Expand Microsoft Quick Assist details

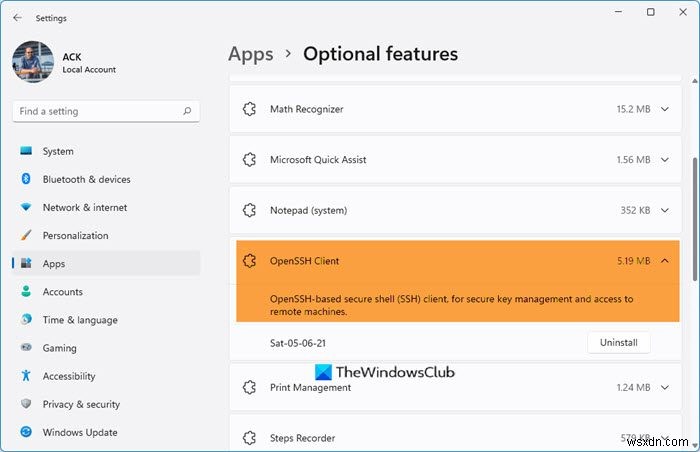click(x=665, y=159)
